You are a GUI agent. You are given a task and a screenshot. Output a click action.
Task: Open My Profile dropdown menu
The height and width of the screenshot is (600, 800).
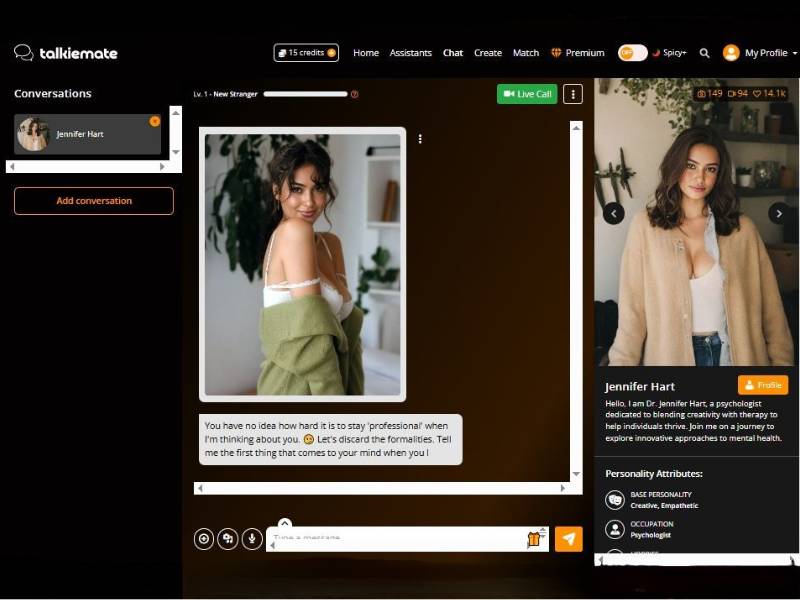(760, 53)
